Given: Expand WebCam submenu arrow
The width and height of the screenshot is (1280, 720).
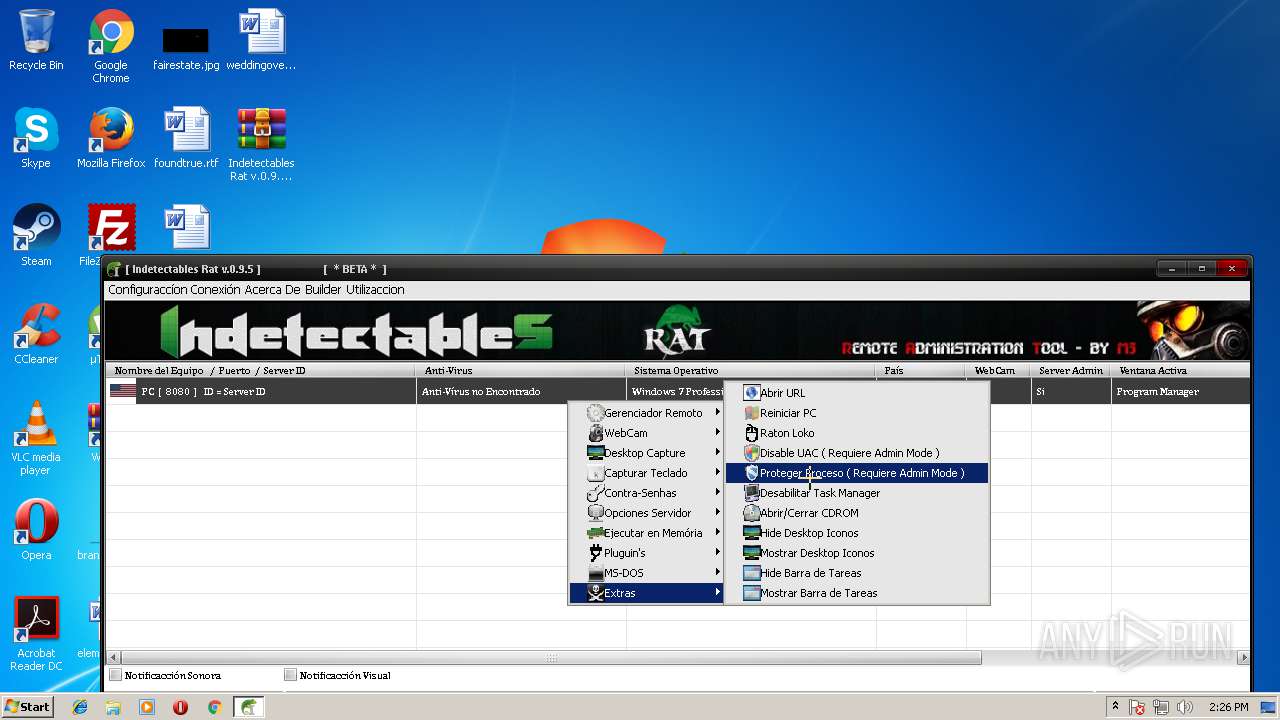Looking at the screenshot, I should (x=717, y=433).
